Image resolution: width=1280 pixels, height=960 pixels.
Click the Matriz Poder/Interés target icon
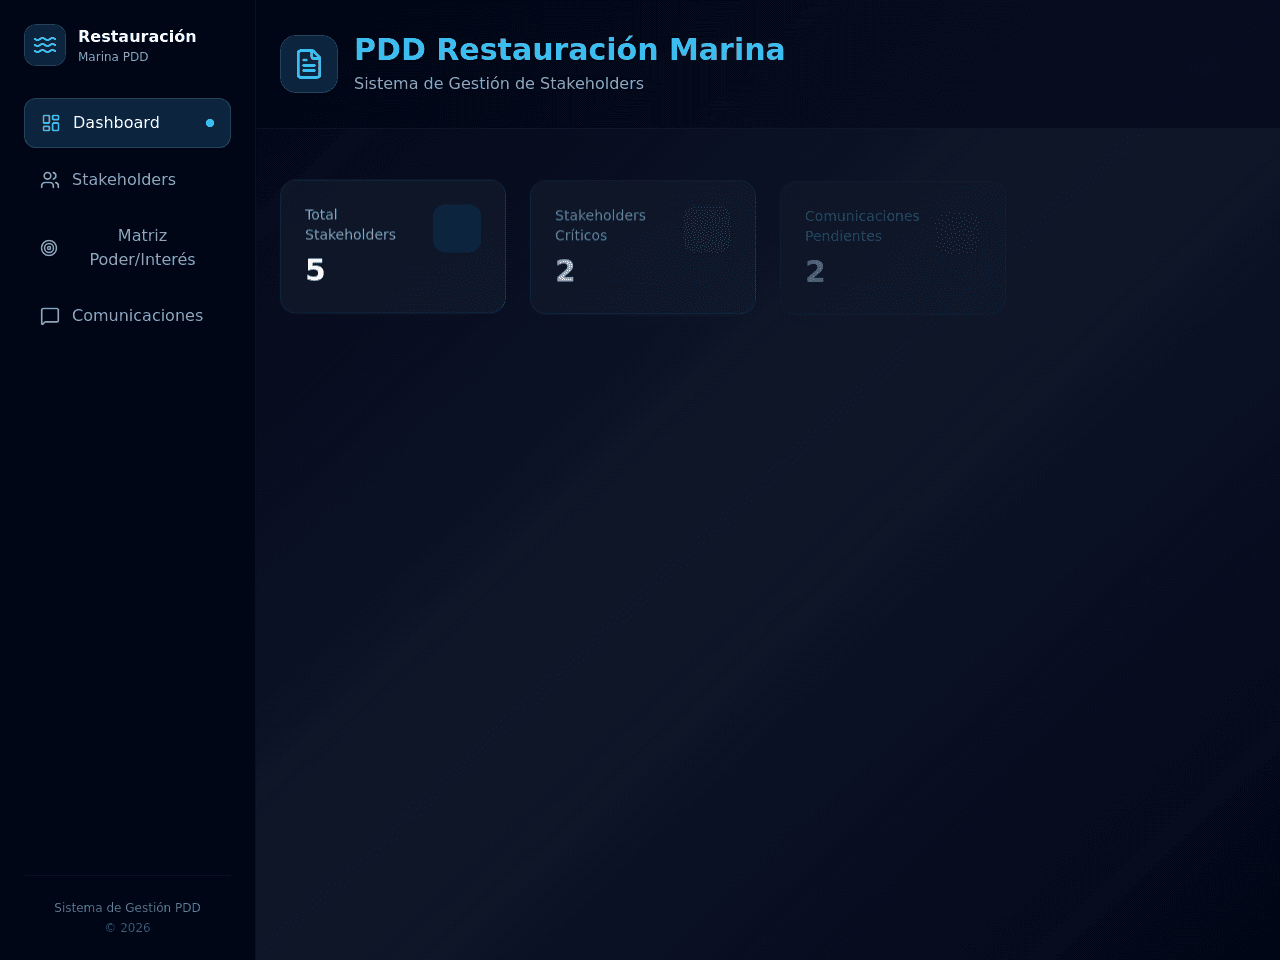(49, 248)
